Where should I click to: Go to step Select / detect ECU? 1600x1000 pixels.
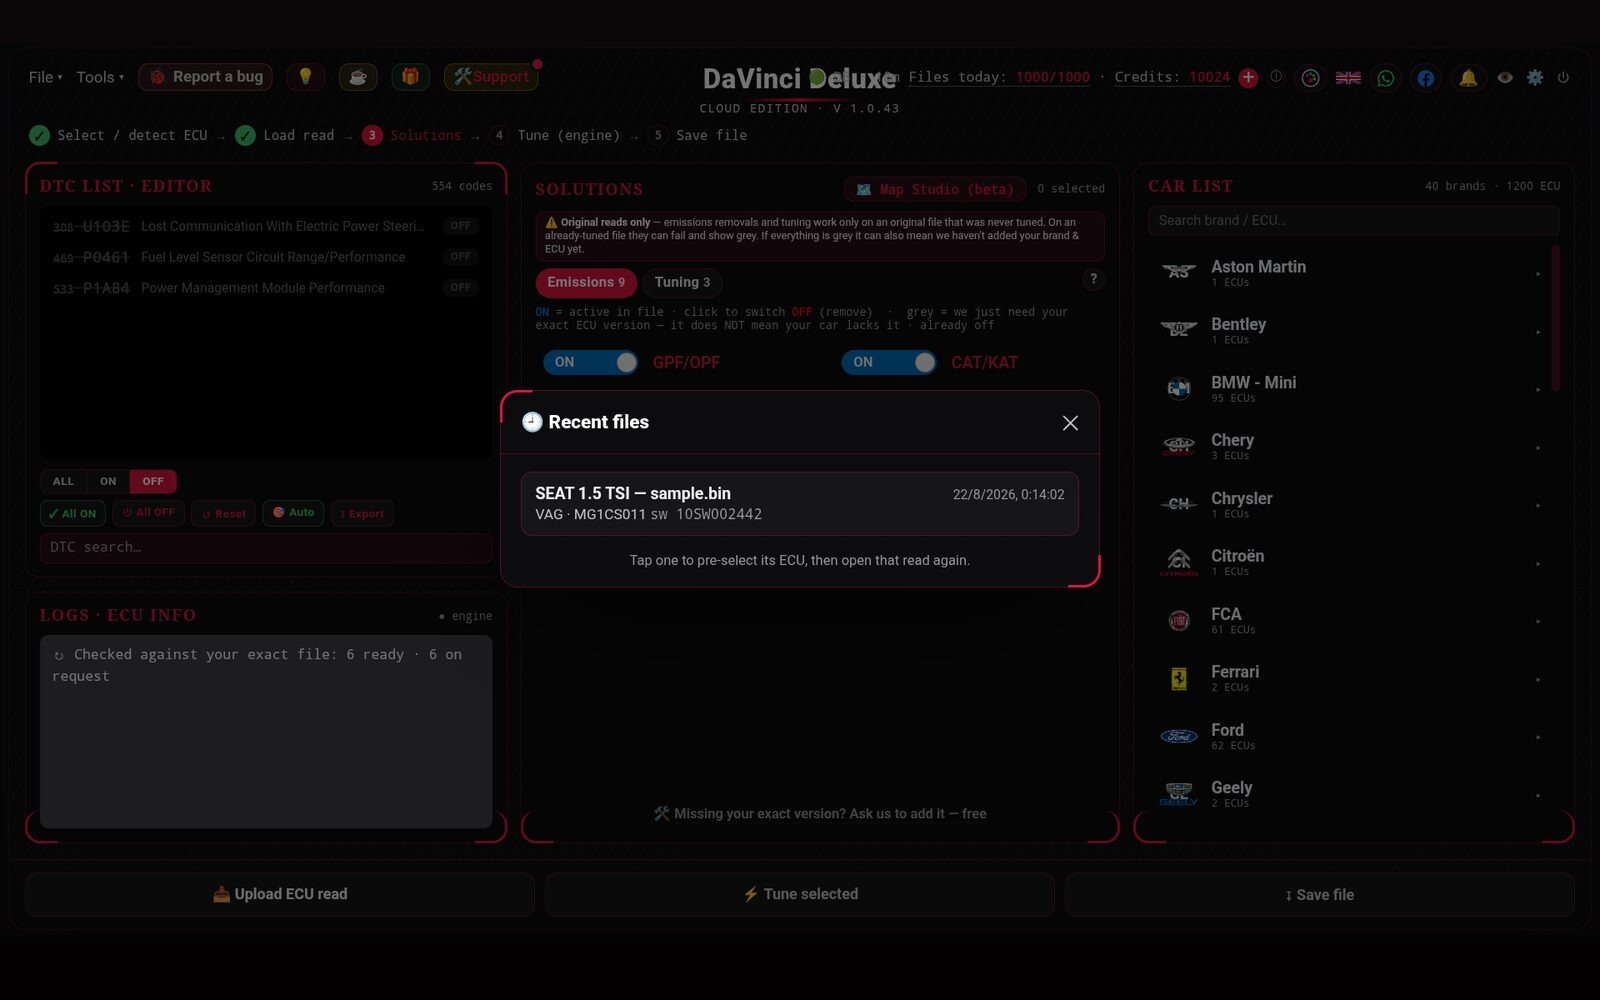[x=118, y=135]
